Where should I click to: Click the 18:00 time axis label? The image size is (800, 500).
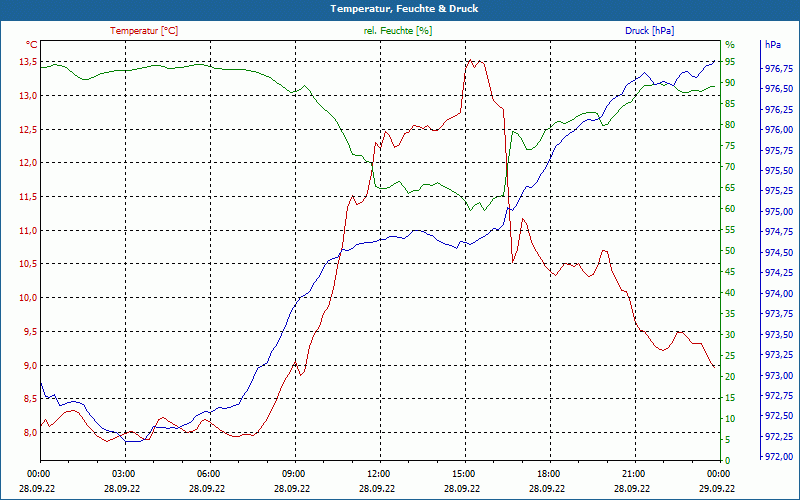click(x=549, y=474)
